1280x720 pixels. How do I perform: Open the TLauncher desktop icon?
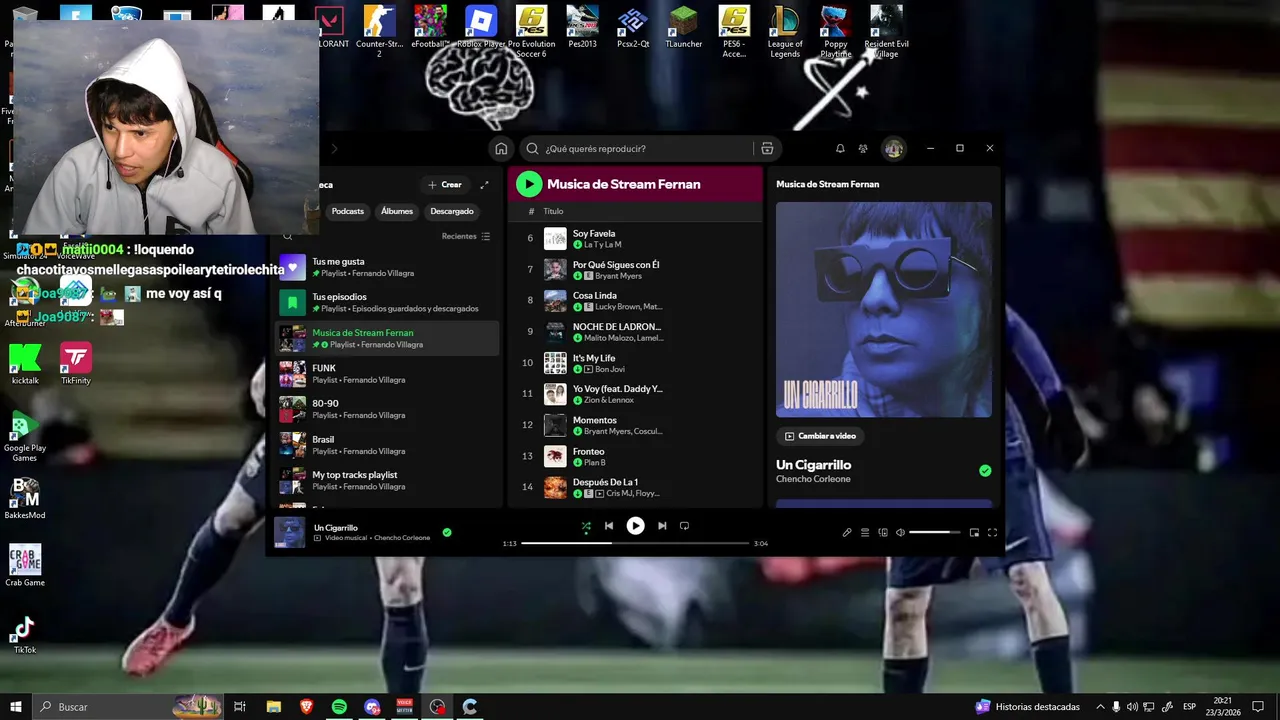coord(683,27)
